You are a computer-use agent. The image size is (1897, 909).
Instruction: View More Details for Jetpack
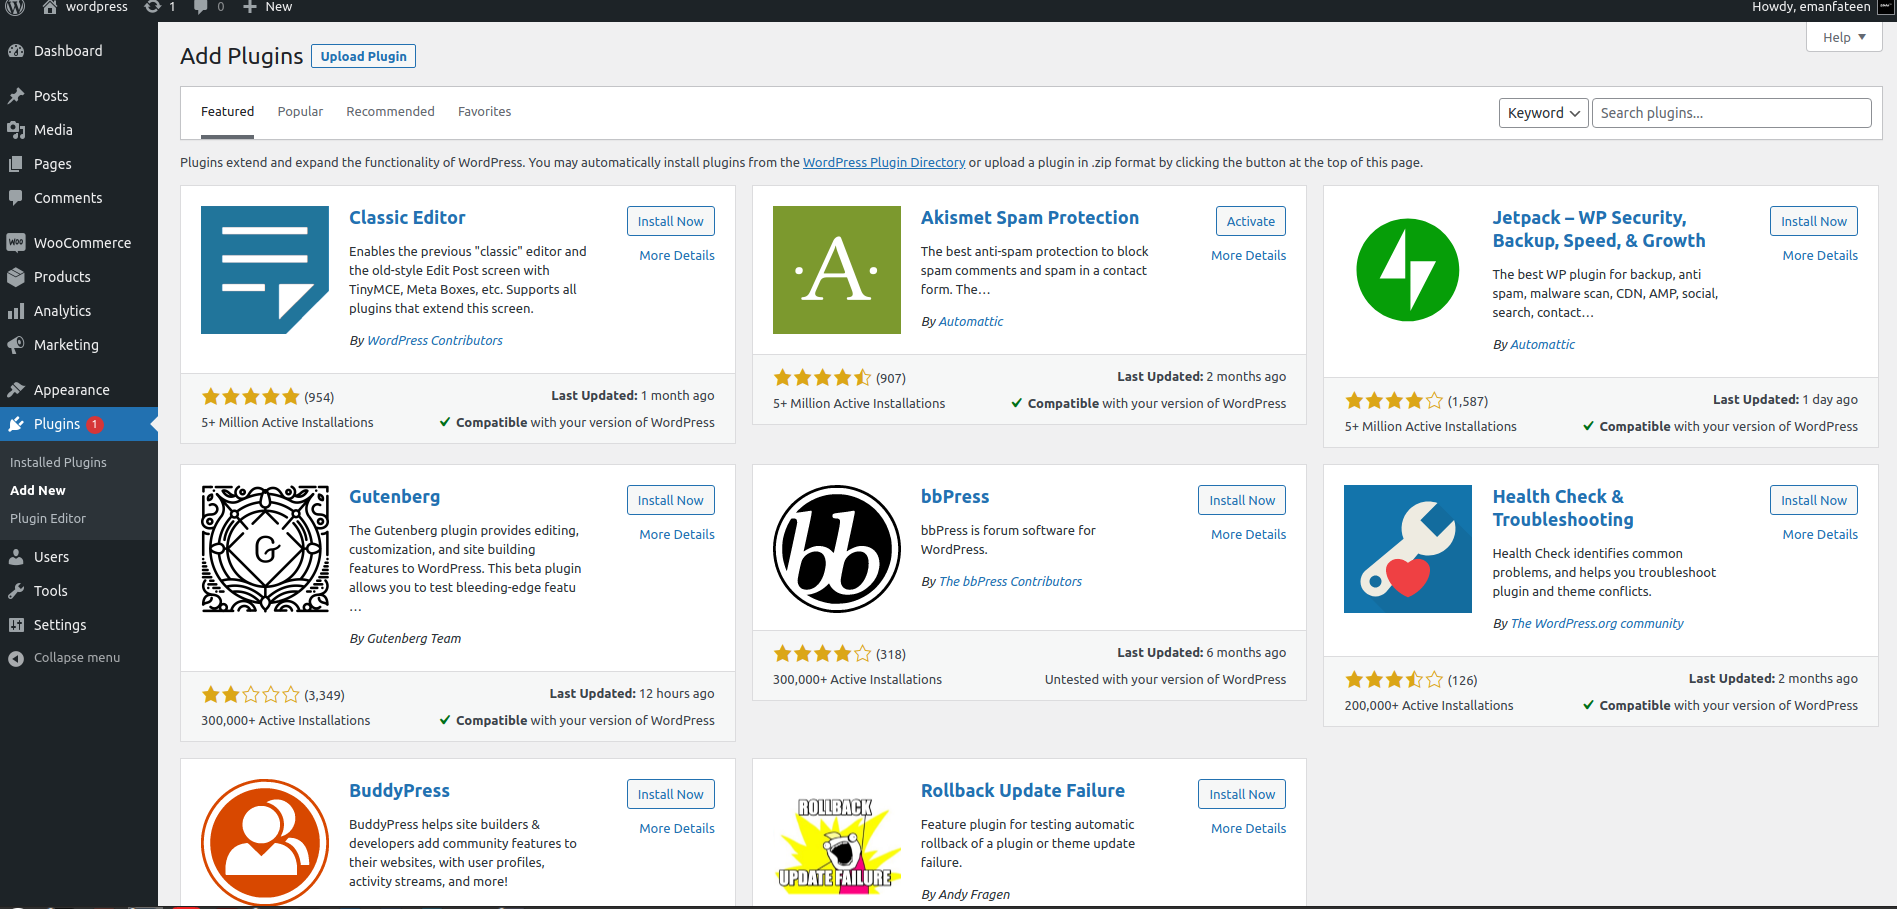pos(1820,256)
